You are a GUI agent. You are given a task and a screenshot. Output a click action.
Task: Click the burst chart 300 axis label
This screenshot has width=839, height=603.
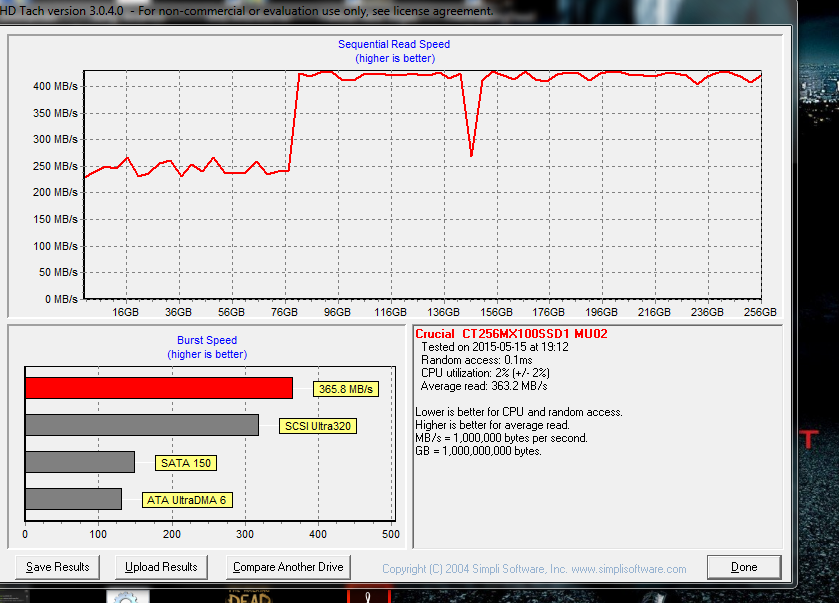pyautogui.click(x=245, y=534)
